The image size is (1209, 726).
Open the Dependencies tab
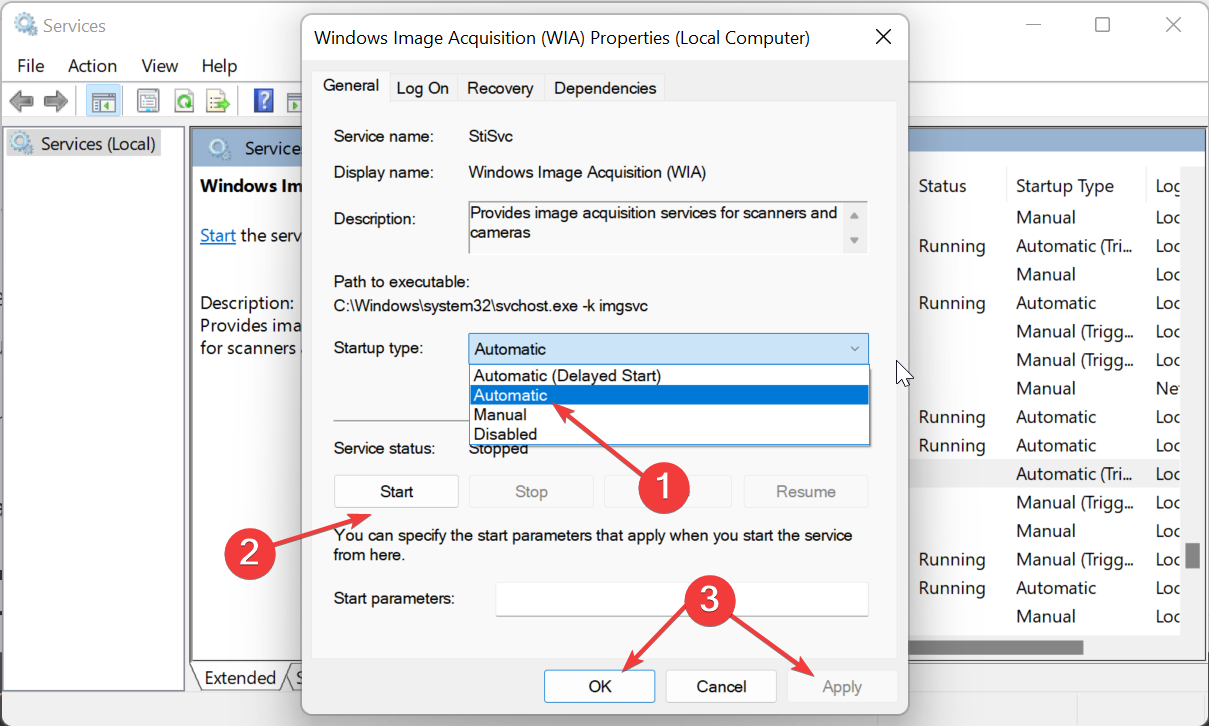[605, 88]
